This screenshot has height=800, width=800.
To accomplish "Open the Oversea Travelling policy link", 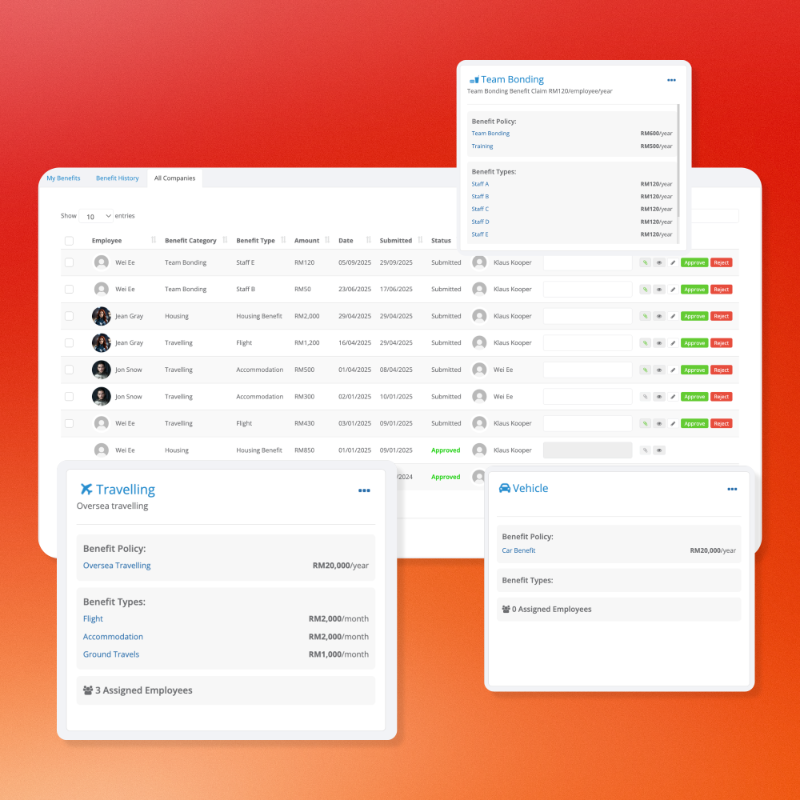I will tap(117, 565).
